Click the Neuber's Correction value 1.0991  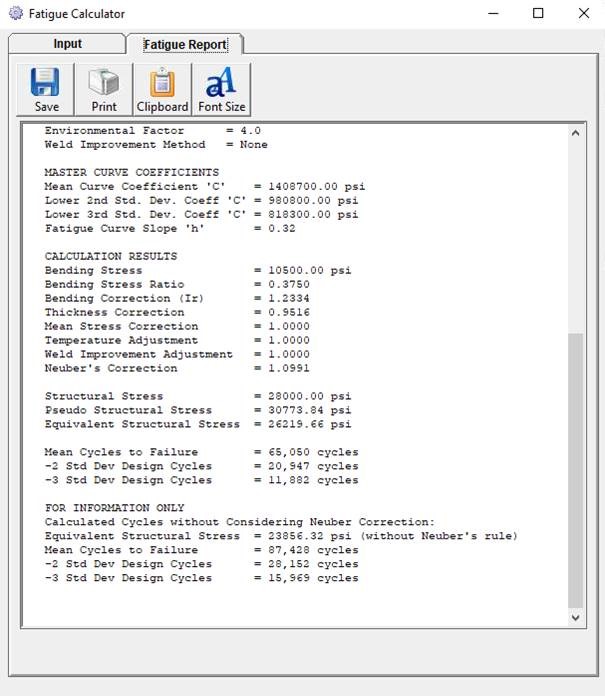289,368
